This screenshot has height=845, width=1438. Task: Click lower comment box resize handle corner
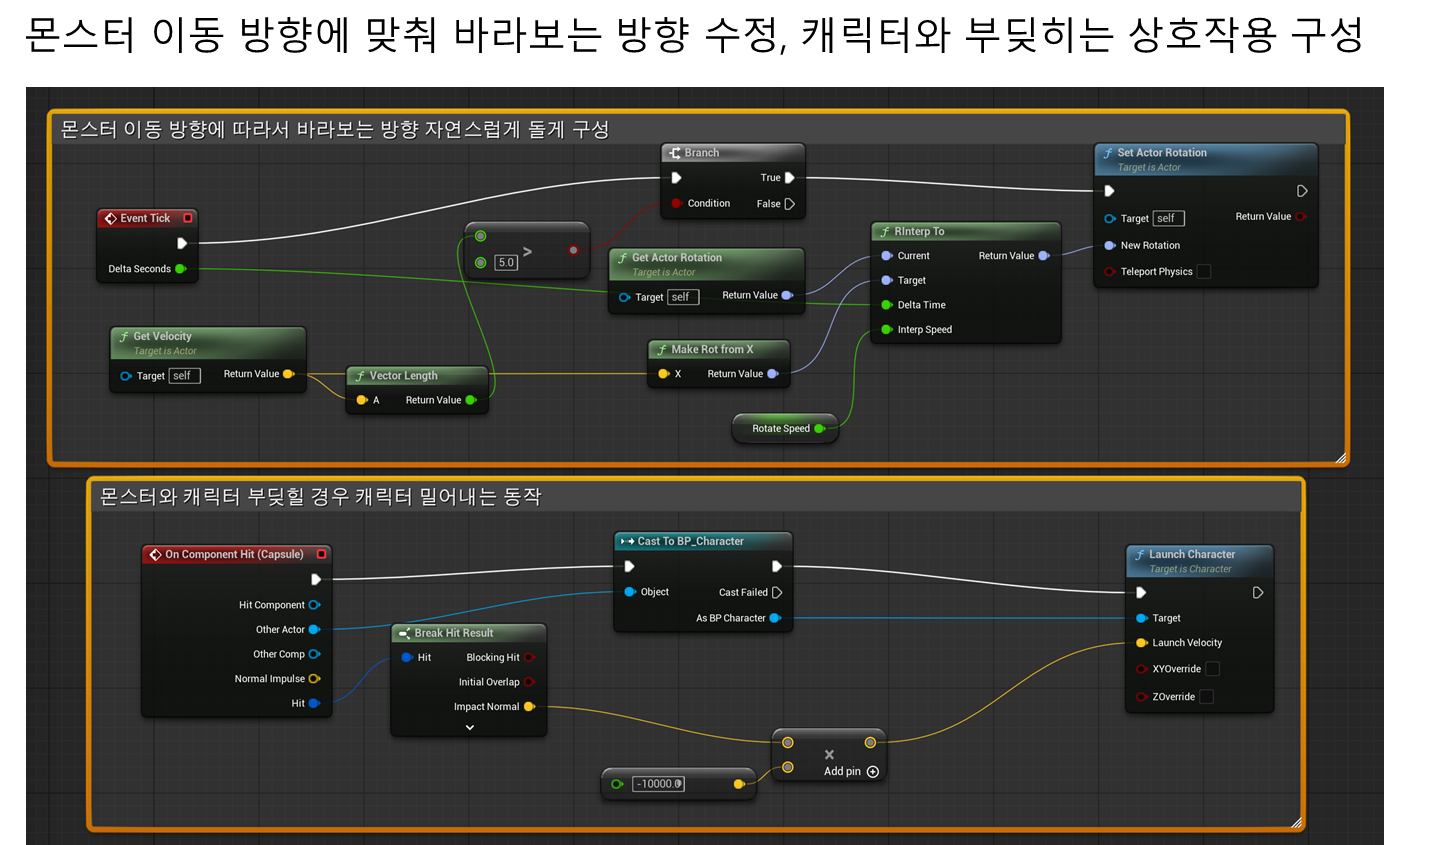tap(1296, 823)
